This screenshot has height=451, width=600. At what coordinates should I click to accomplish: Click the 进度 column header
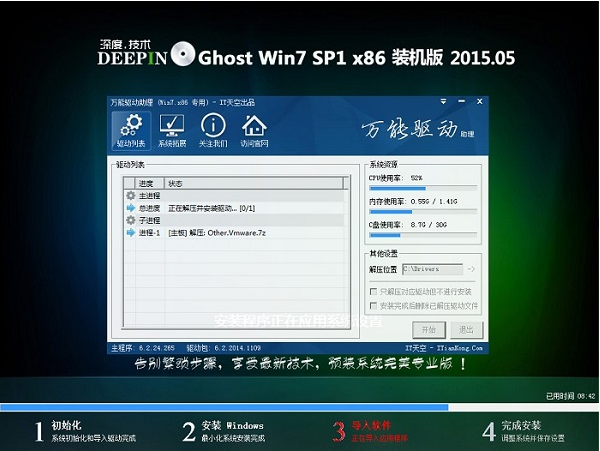(150, 184)
